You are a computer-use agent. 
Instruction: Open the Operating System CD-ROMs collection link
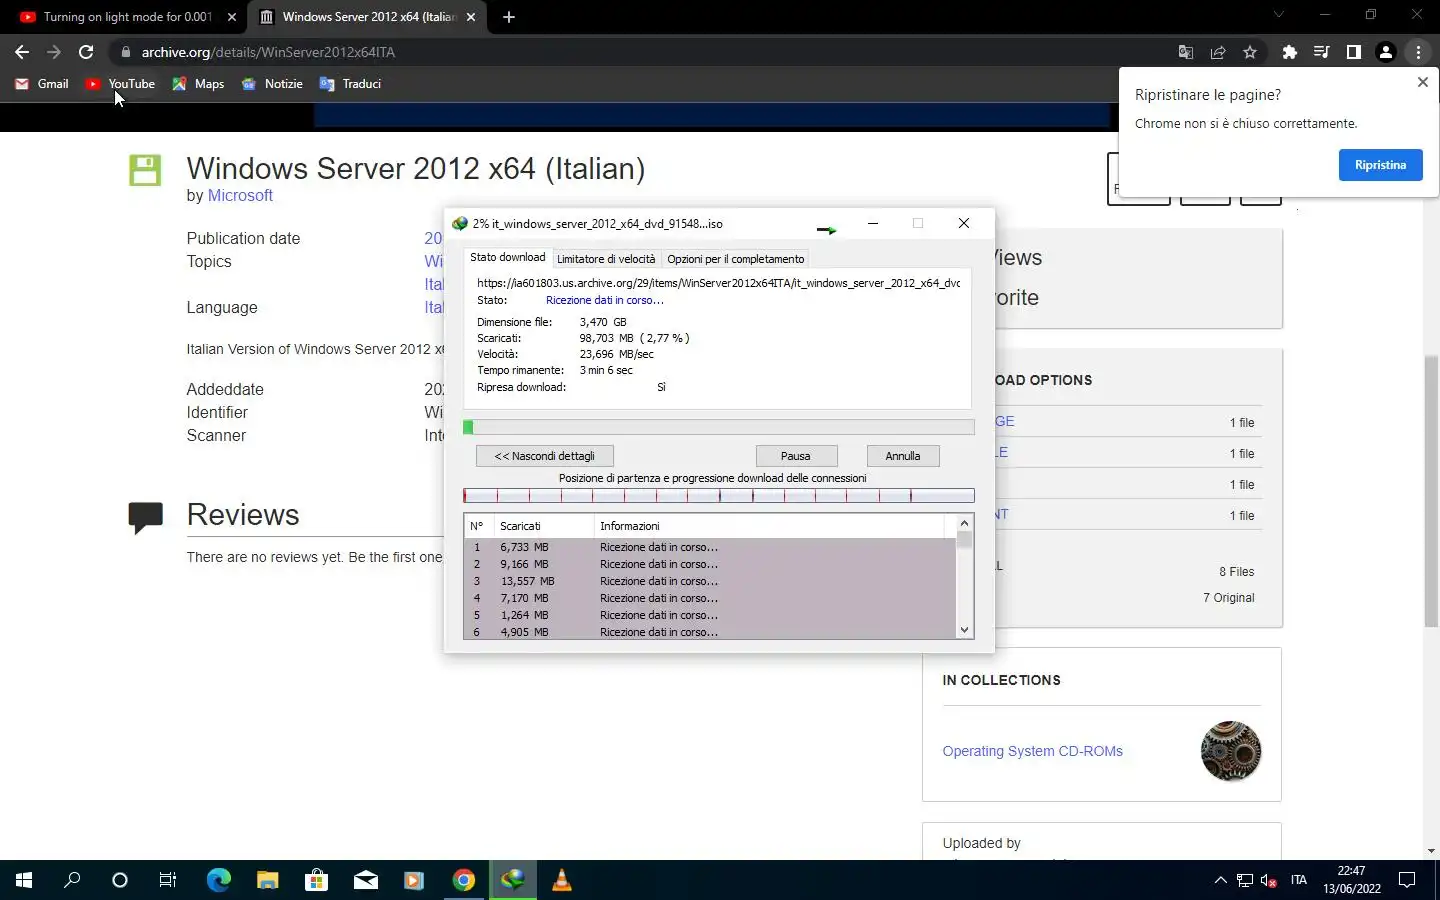point(1032,751)
